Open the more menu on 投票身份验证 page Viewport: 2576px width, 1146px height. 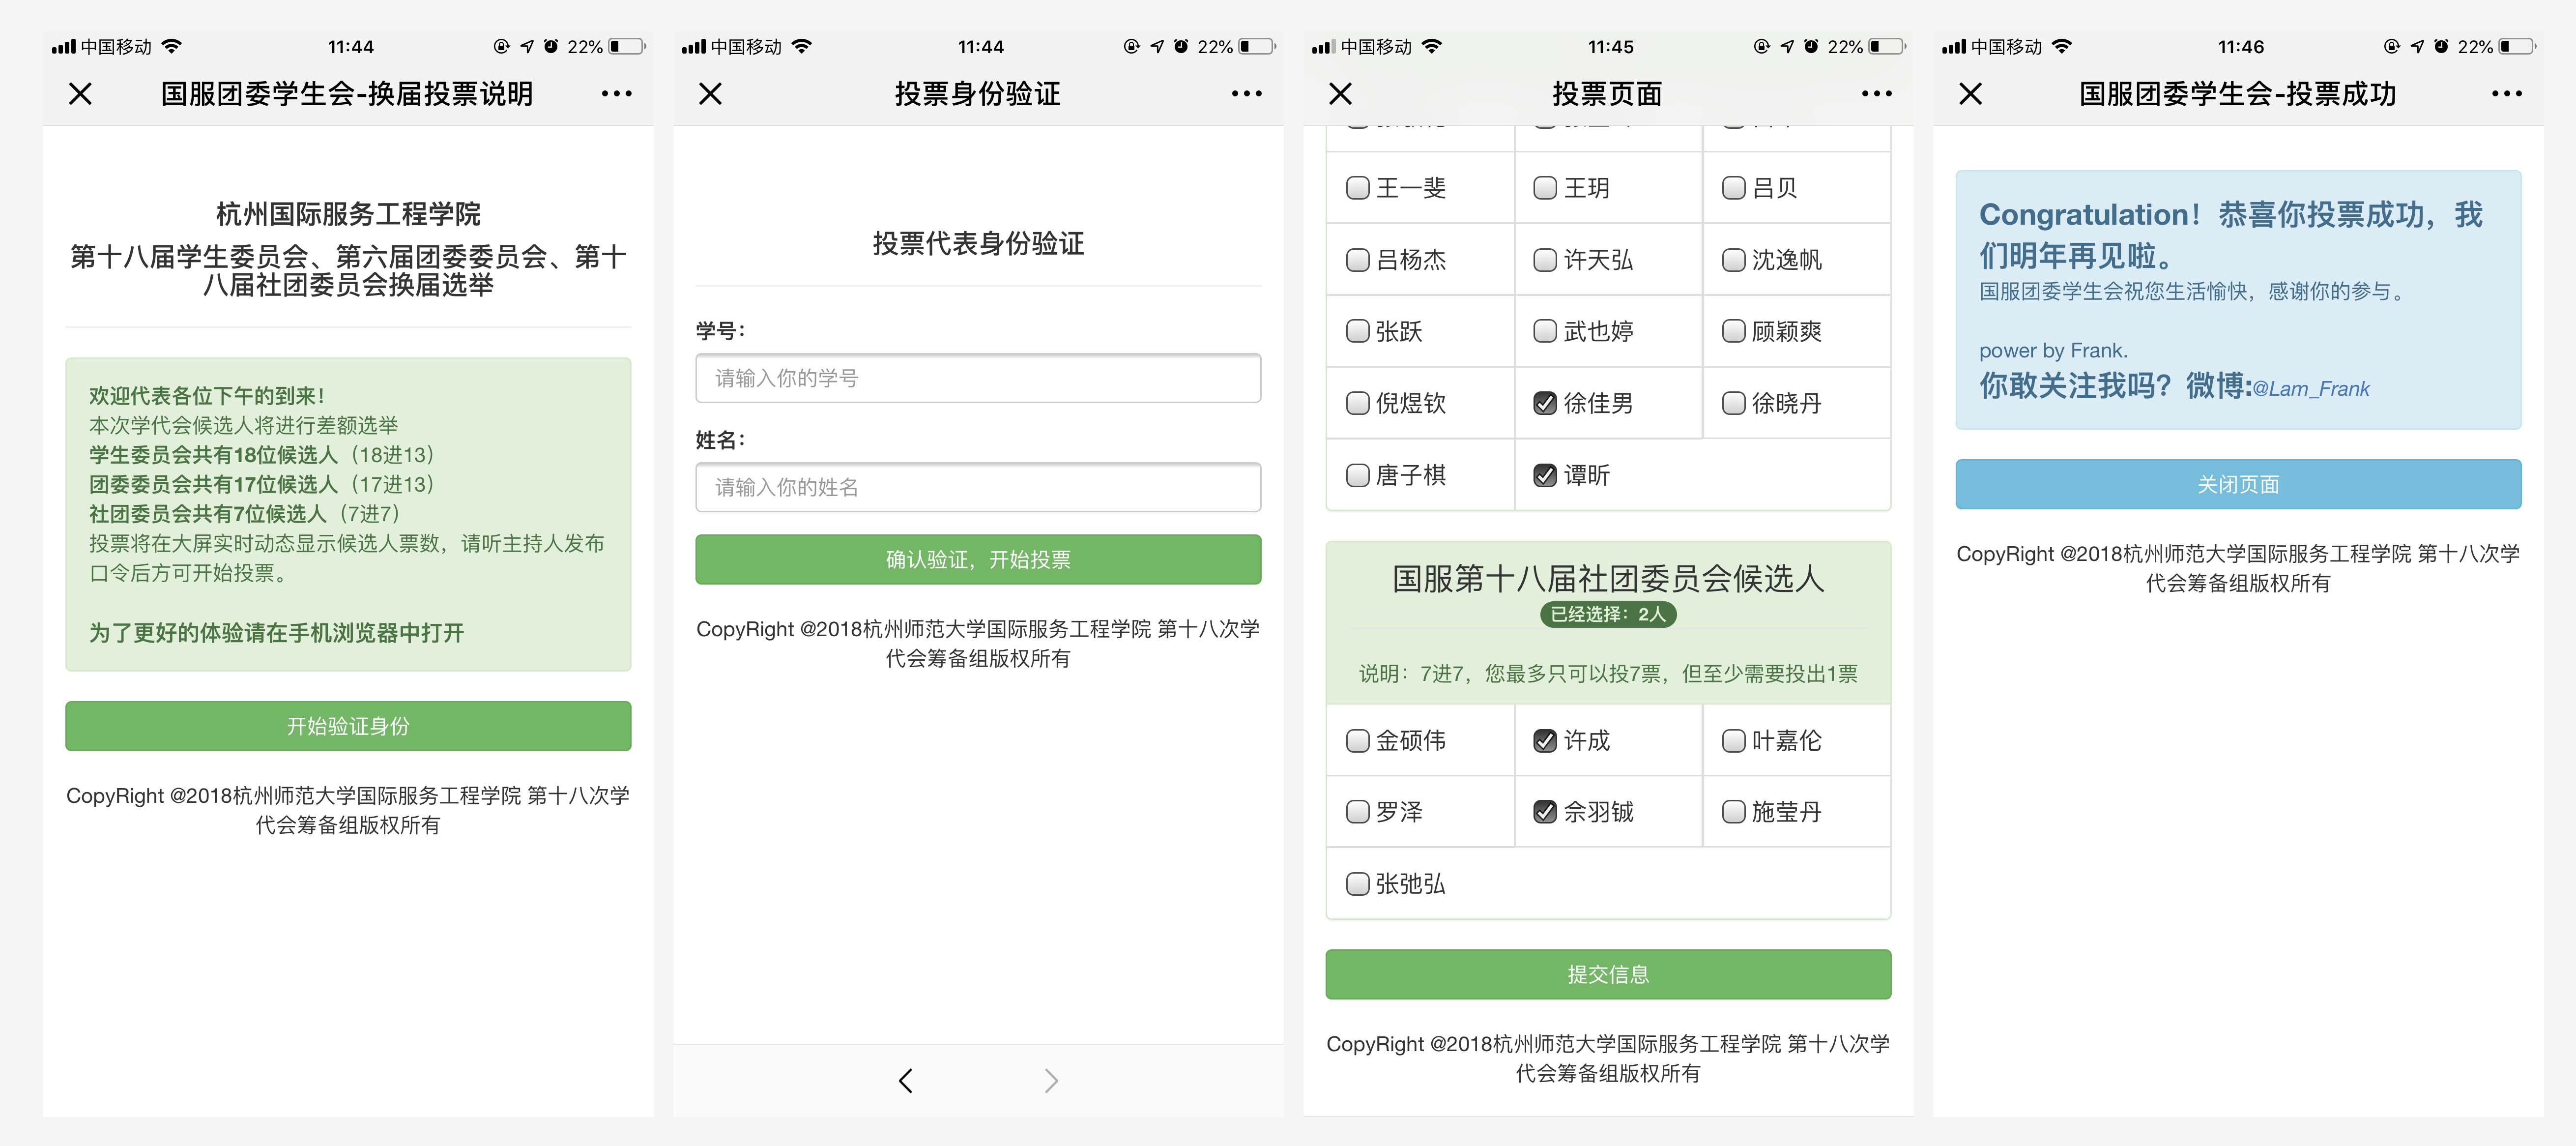point(1246,94)
